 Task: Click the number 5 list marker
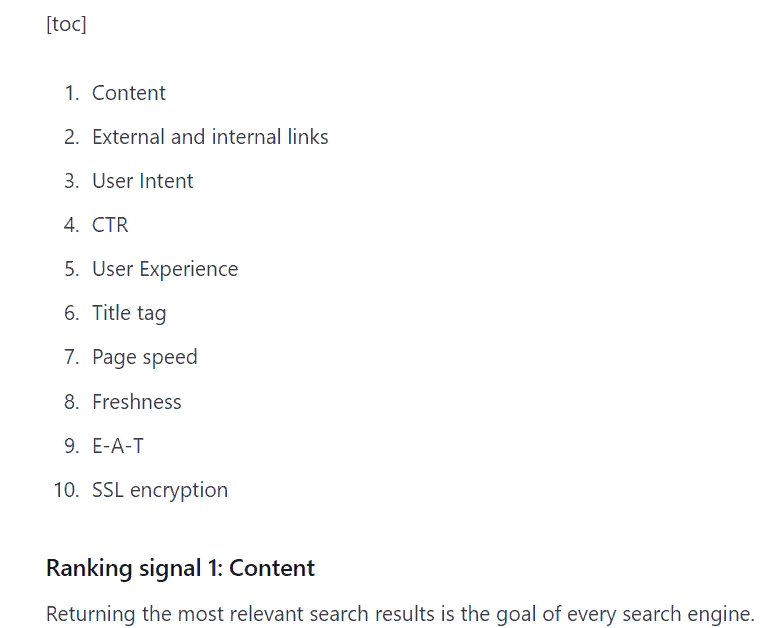[x=72, y=269]
